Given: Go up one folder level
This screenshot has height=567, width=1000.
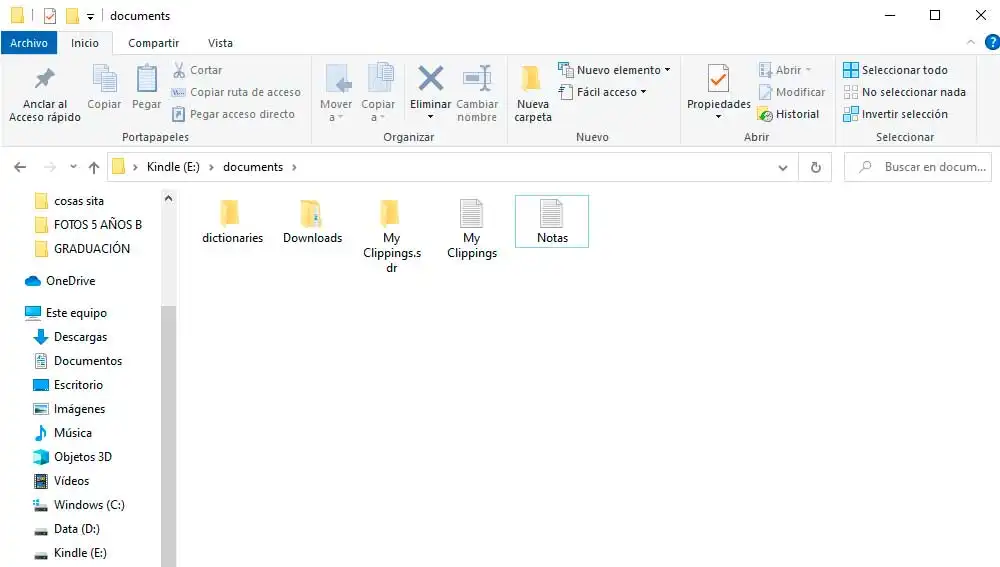Looking at the screenshot, I should pyautogui.click(x=94, y=167).
